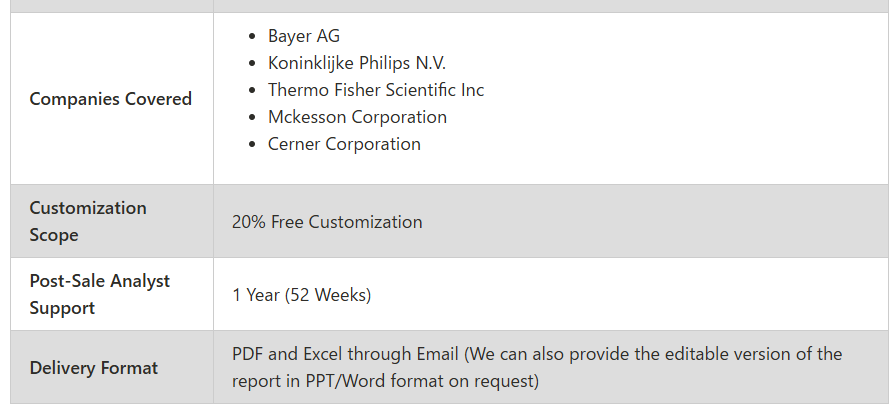Click the bullet before Koninklijke Philips
This screenshot has height=413, width=894.
point(253,63)
